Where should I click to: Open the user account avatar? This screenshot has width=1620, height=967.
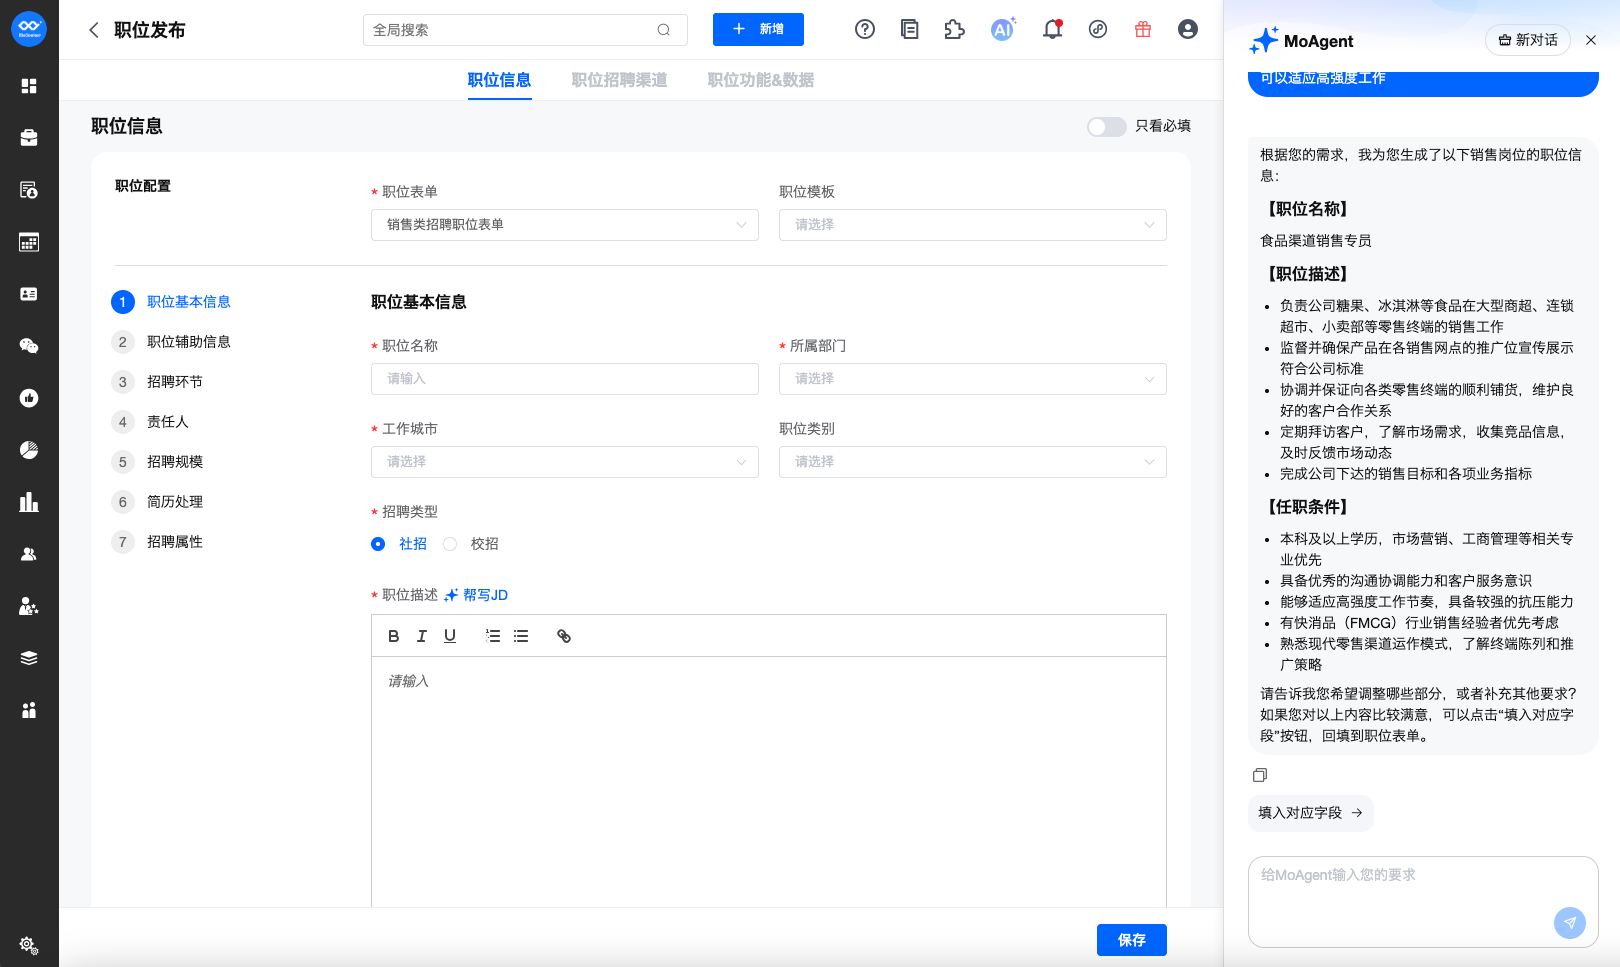click(x=1188, y=29)
